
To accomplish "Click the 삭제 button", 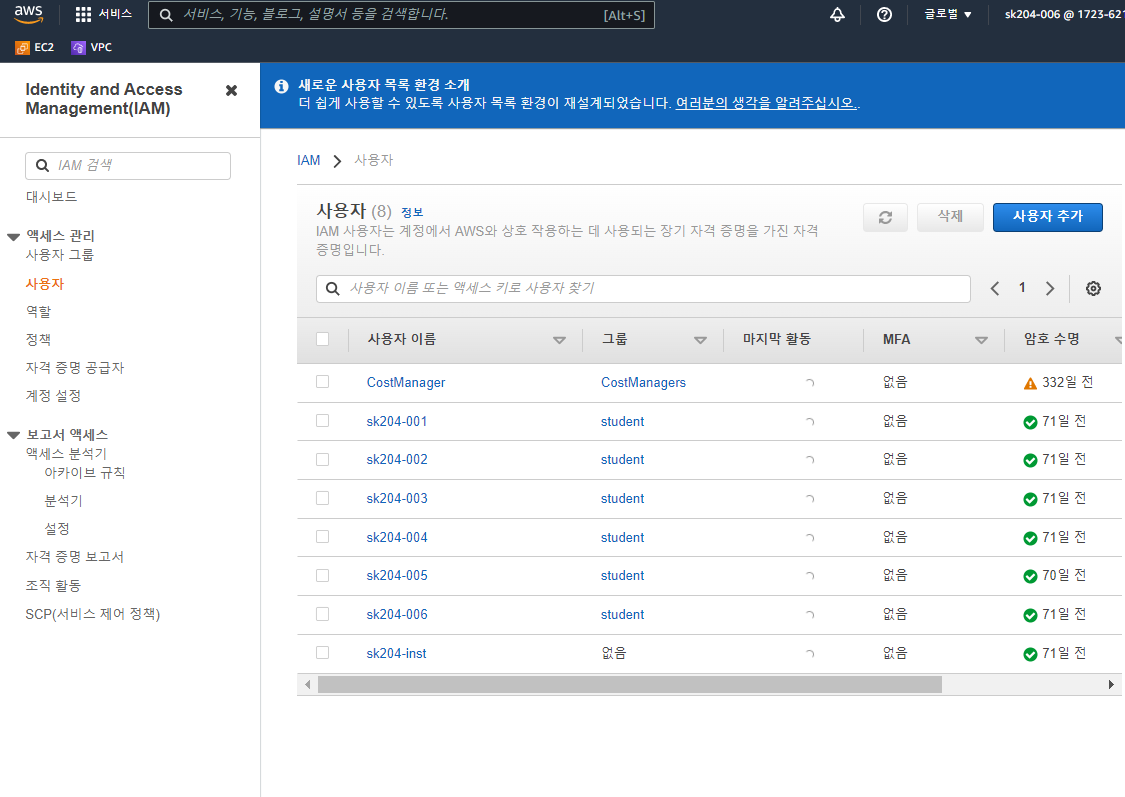I will [x=950, y=217].
